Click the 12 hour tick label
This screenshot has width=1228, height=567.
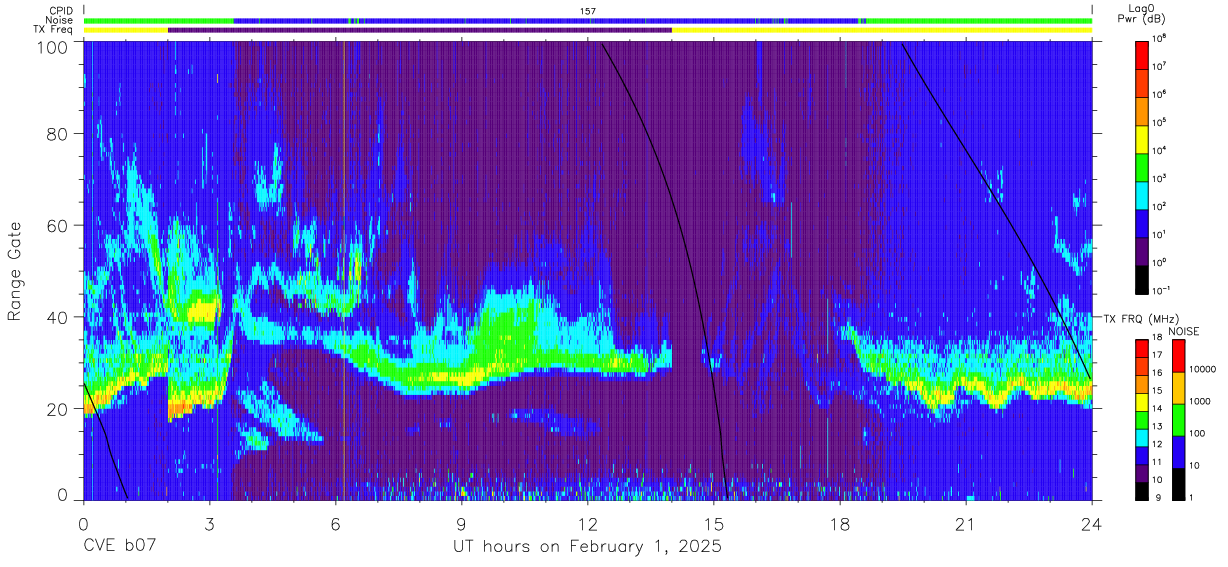tap(588, 523)
